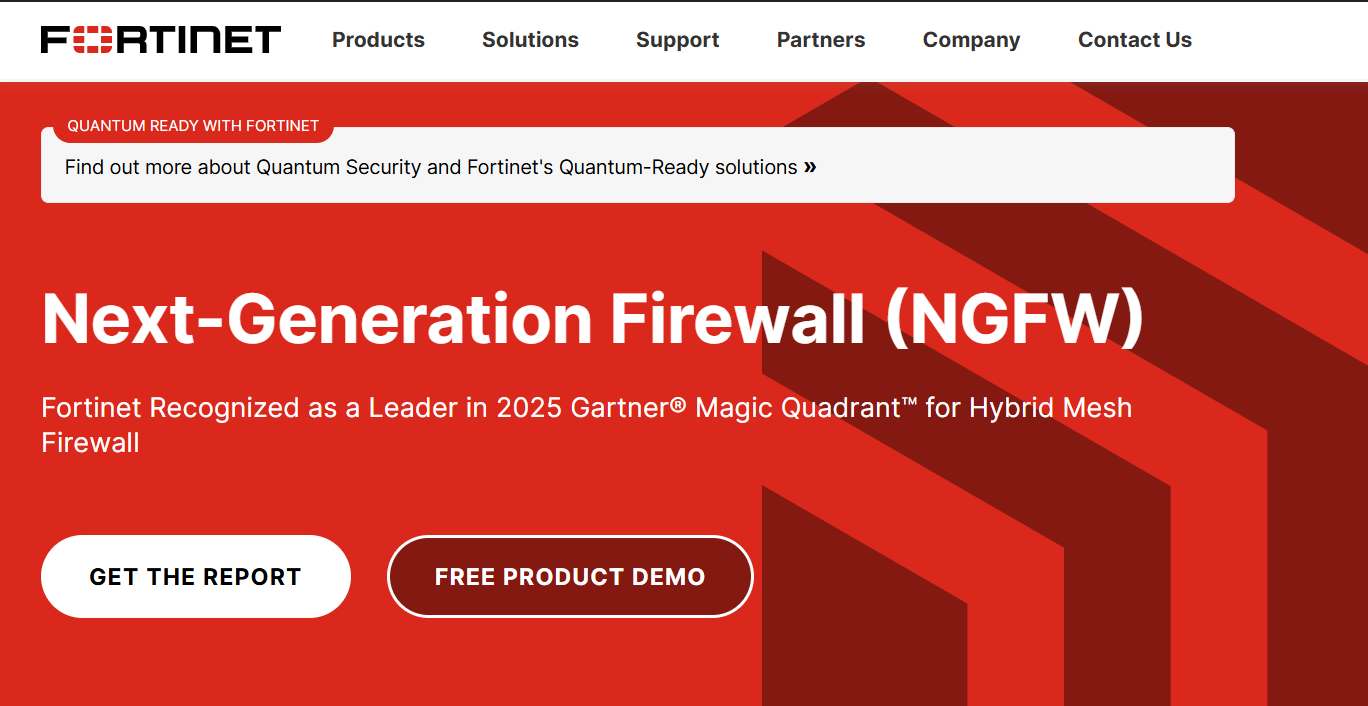Click the word Firewall on subtitle's second line
This screenshot has height=706, width=1368.
pos(90,443)
